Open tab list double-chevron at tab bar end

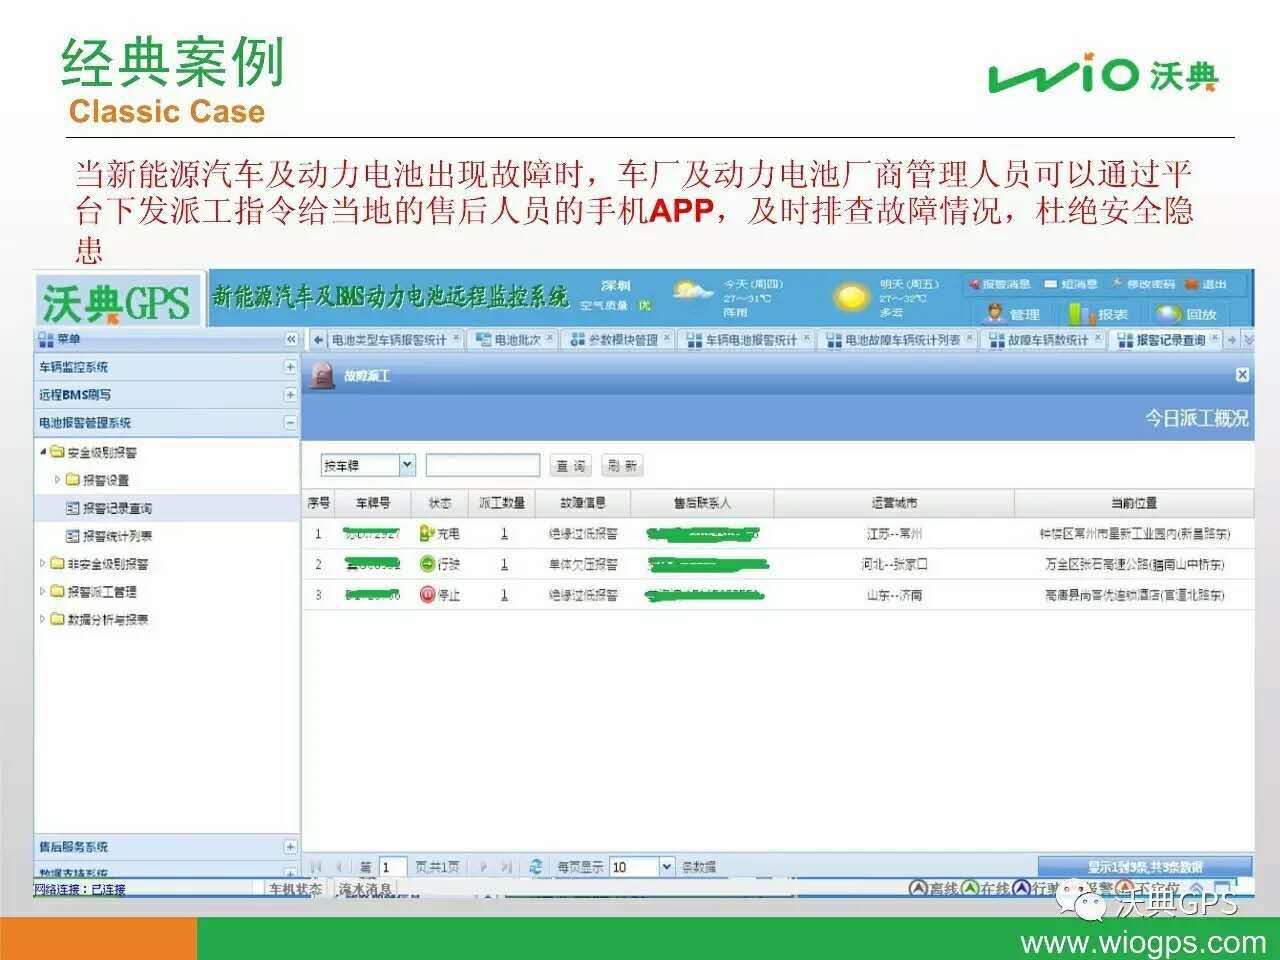tap(1247, 340)
